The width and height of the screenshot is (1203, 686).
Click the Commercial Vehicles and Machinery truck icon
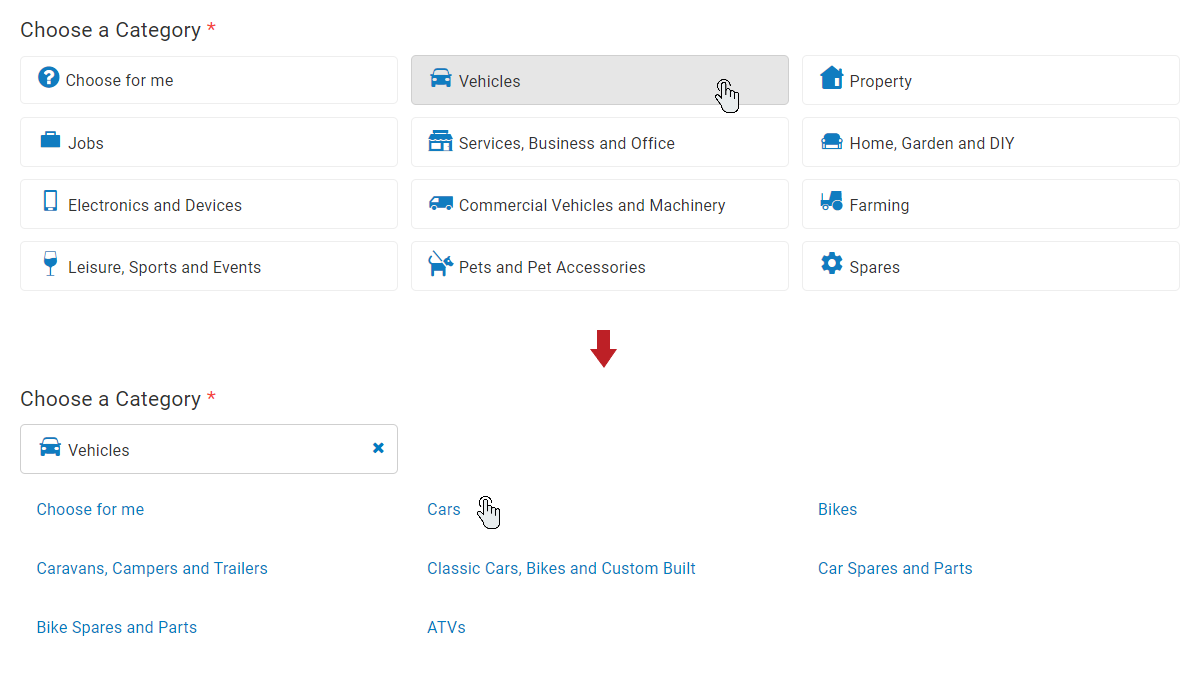pos(440,203)
